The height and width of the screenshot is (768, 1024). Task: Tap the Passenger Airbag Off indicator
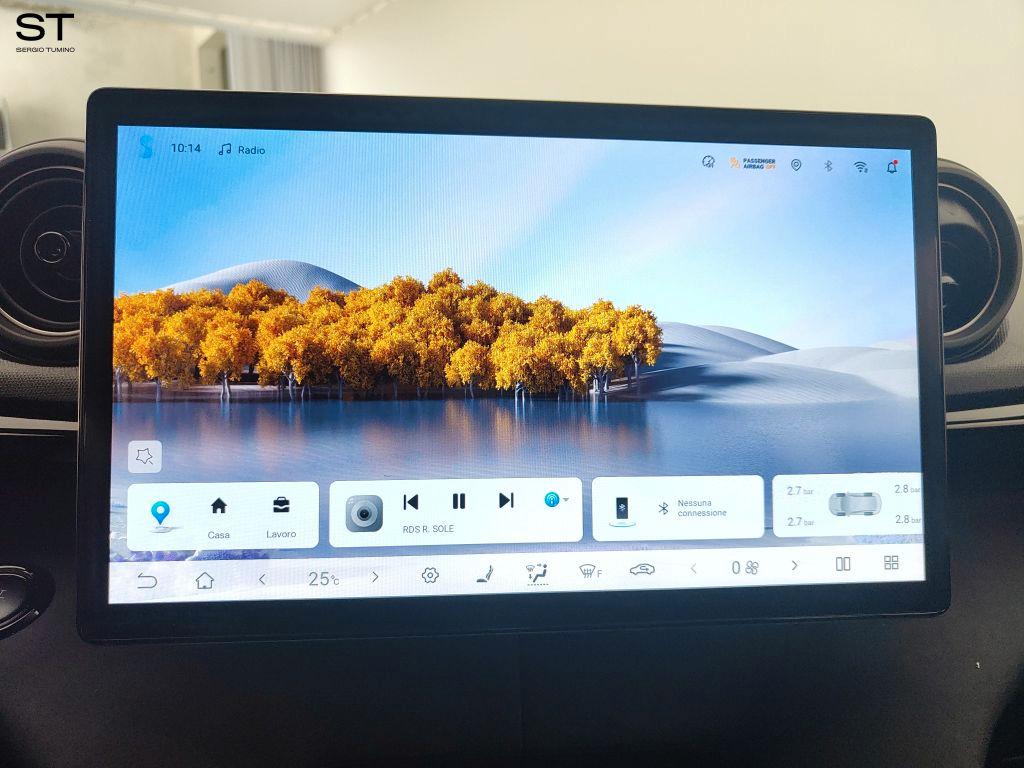[x=752, y=163]
